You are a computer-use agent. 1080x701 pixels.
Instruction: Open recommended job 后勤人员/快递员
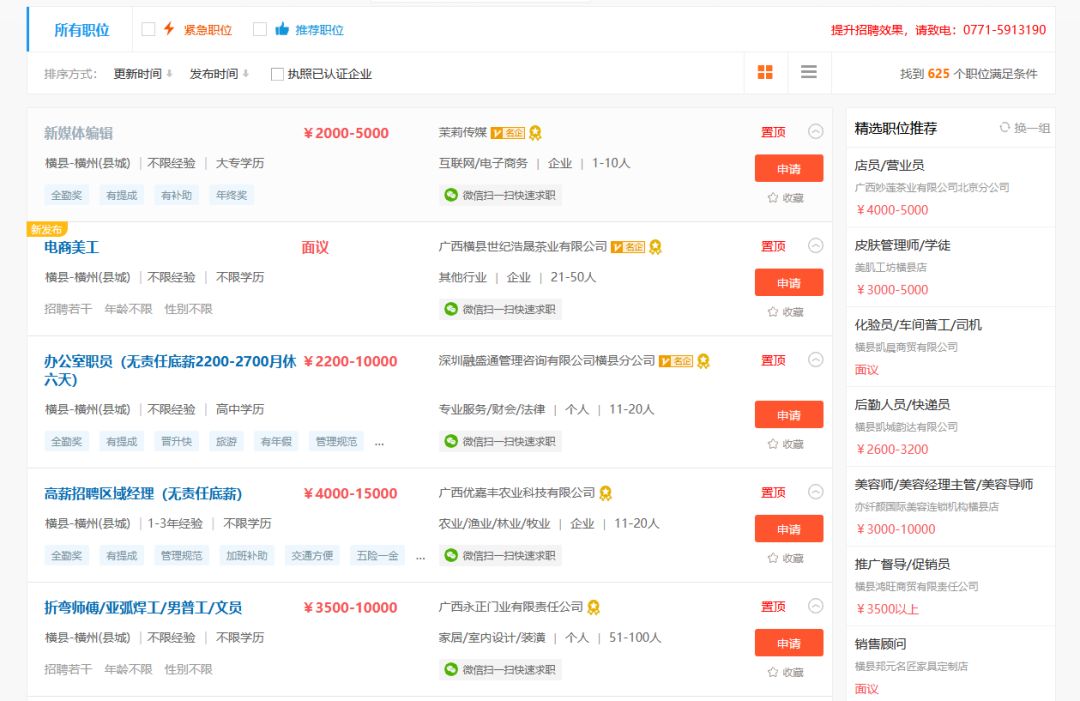[x=902, y=405]
